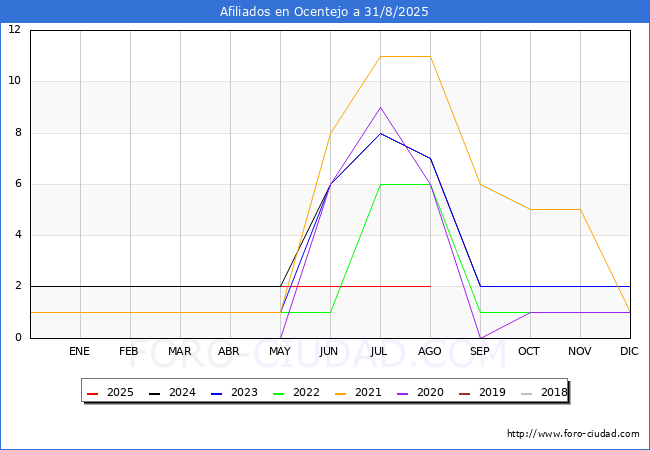Viewport: 650px width, 450px height.
Task: Click the purple 2020 line peak at July
Action: click(x=380, y=107)
